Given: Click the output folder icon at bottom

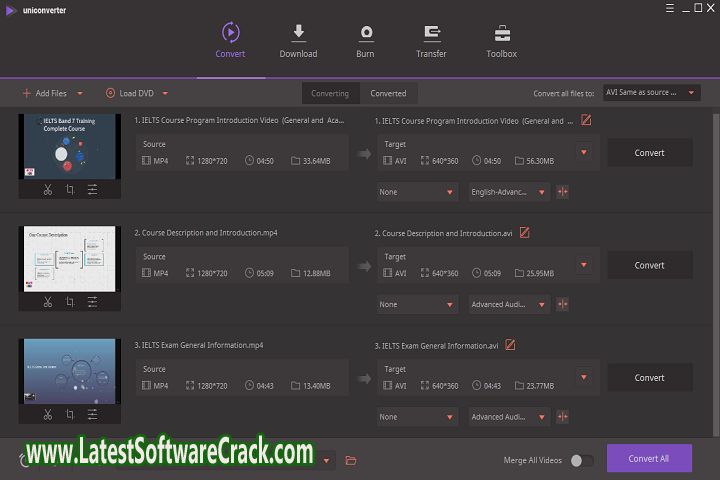Looking at the screenshot, I should (351, 460).
